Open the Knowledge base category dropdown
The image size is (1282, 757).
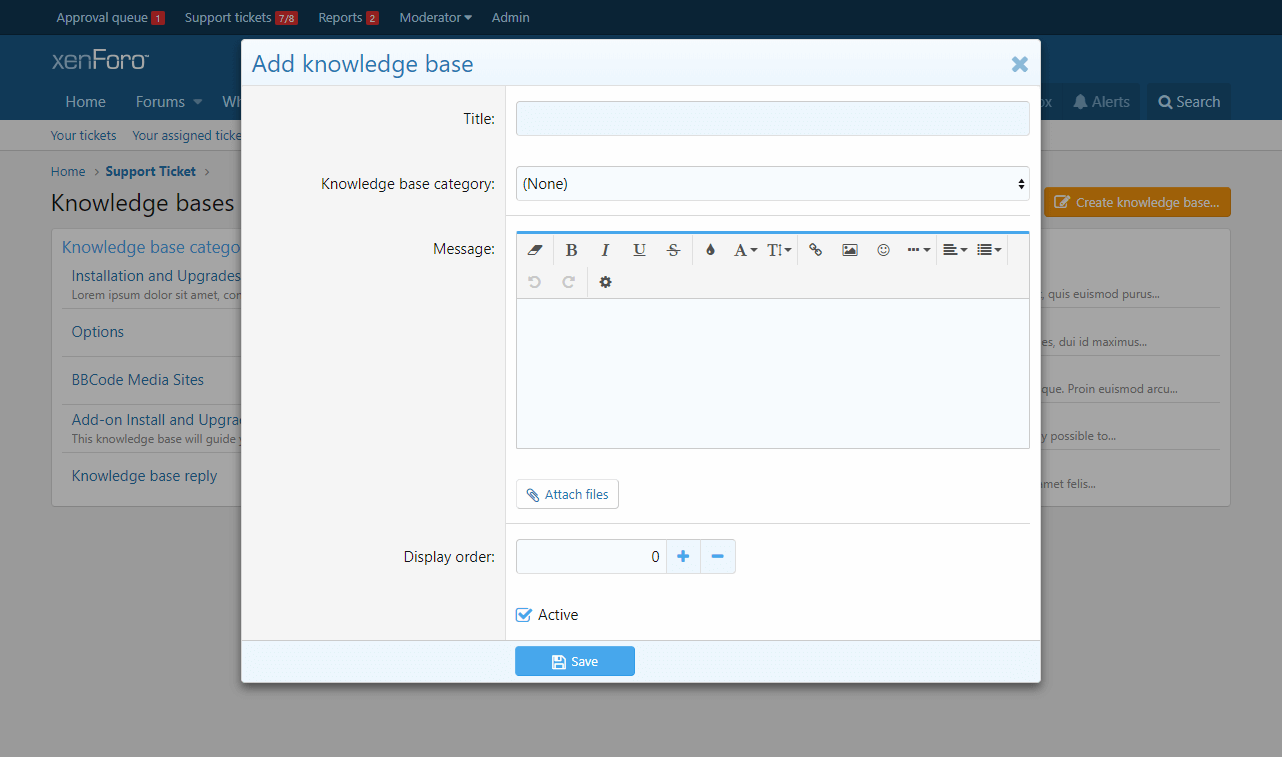pyautogui.click(x=772, y=184)
